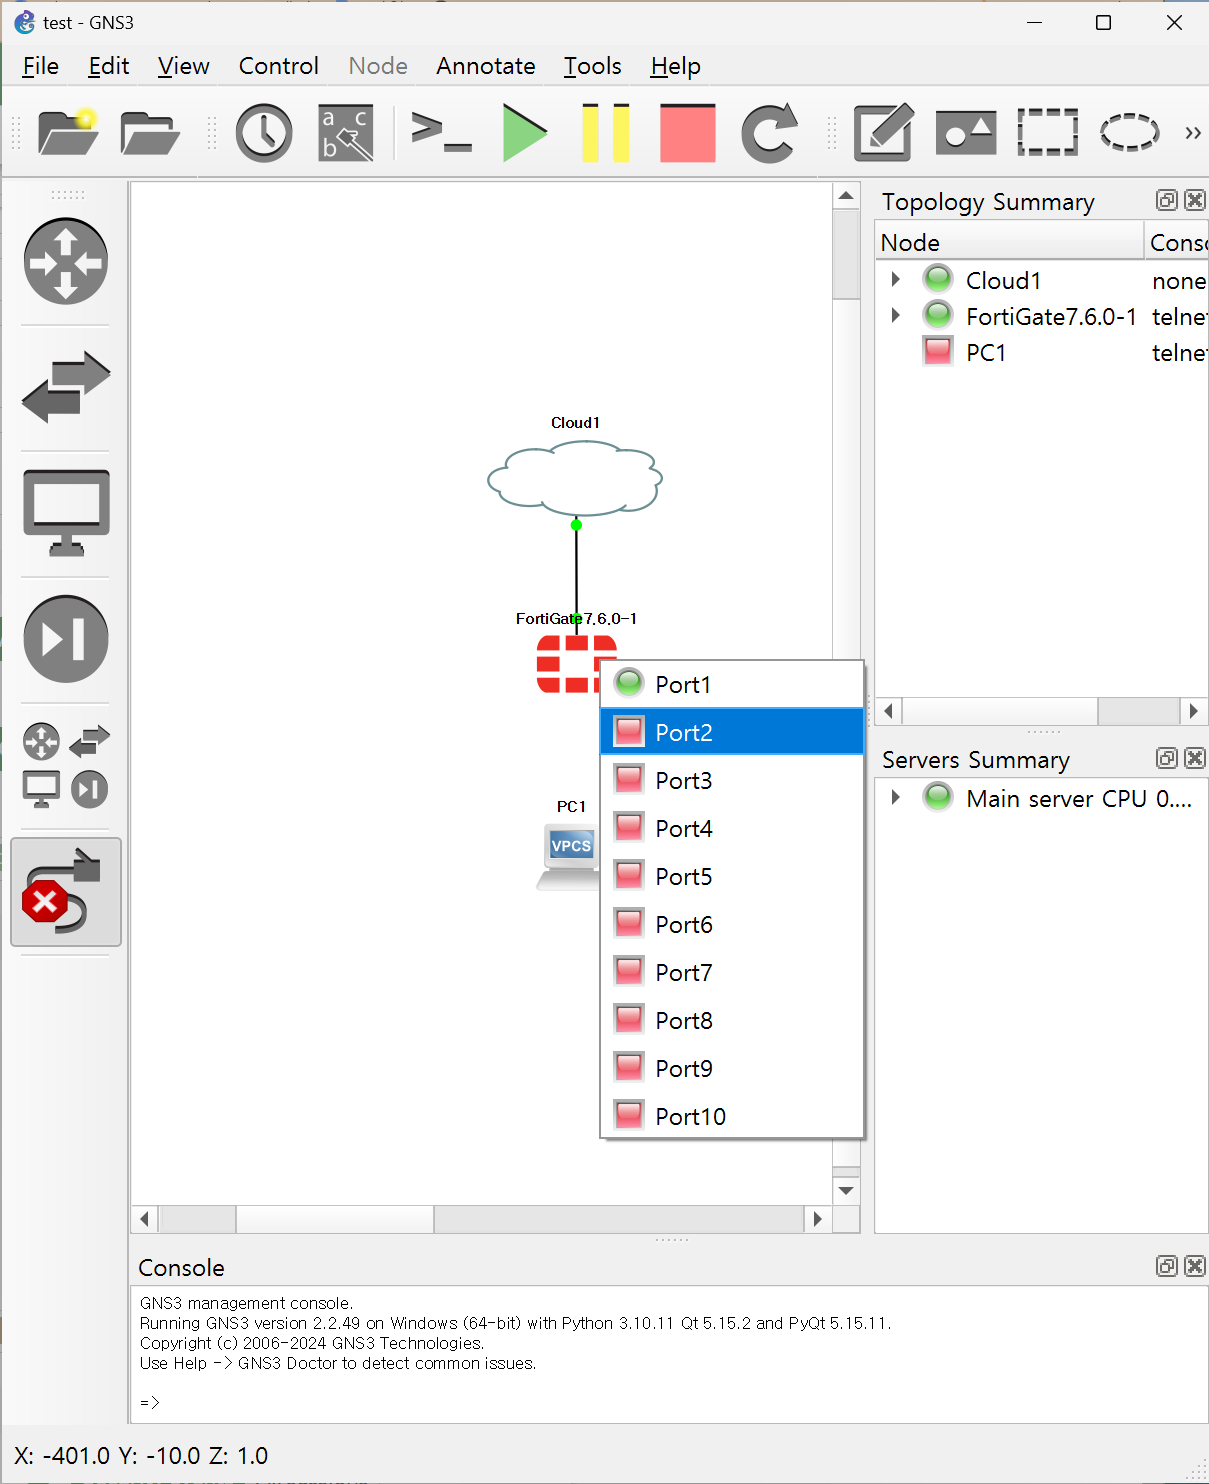This screenshot has height=1484, width=1209.
Task: Select the Cloud1 row label
Action: 1004,280
